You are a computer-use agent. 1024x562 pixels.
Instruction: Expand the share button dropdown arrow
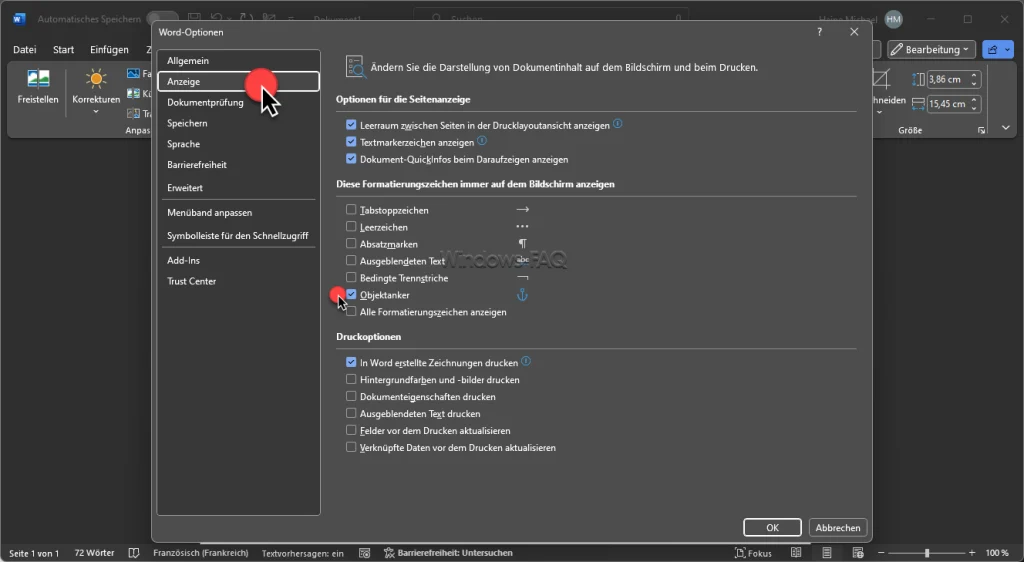[1007, 50]
